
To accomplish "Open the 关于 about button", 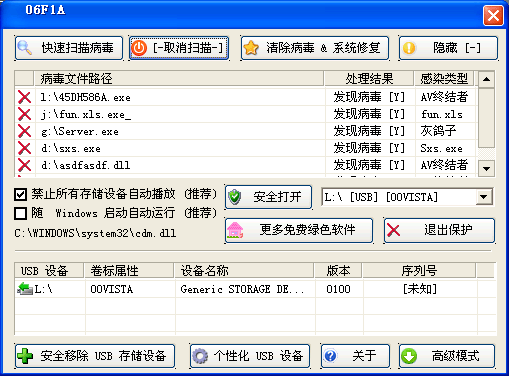I will pyautogui.click(x=355, y=356).
